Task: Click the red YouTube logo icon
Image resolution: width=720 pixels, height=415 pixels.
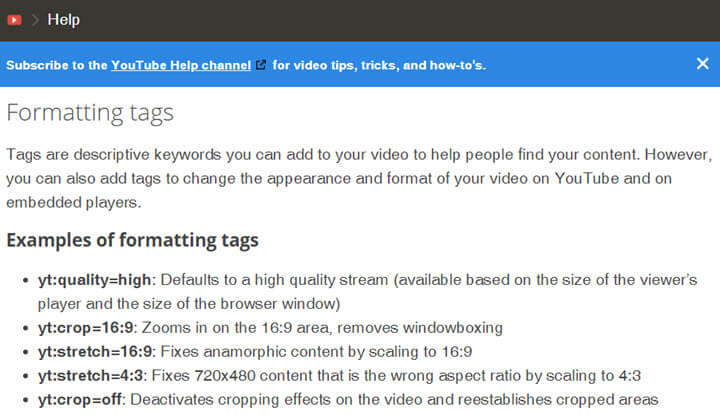Action: [x=14, y=20]
